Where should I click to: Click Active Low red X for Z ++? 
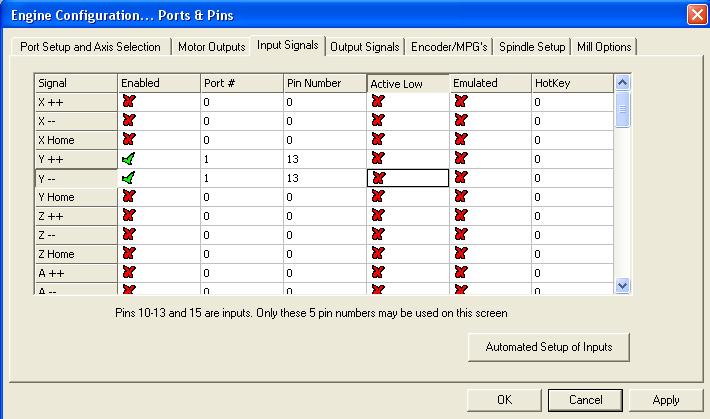[377, 215]
